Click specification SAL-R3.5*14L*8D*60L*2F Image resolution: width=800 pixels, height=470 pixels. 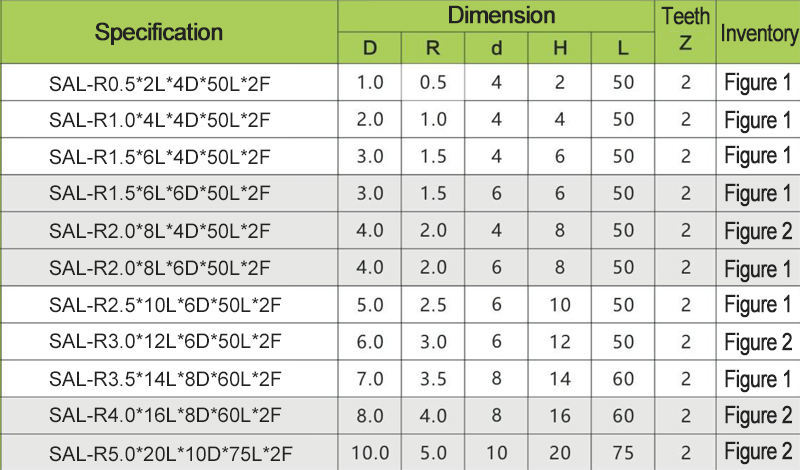click(164, 379)
